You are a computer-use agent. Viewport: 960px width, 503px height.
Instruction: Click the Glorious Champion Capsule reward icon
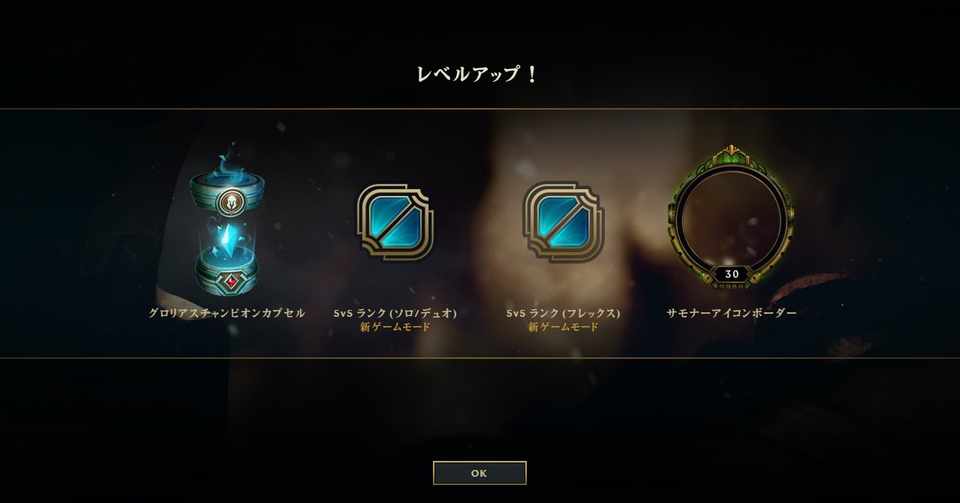click(x=227, y=223)
